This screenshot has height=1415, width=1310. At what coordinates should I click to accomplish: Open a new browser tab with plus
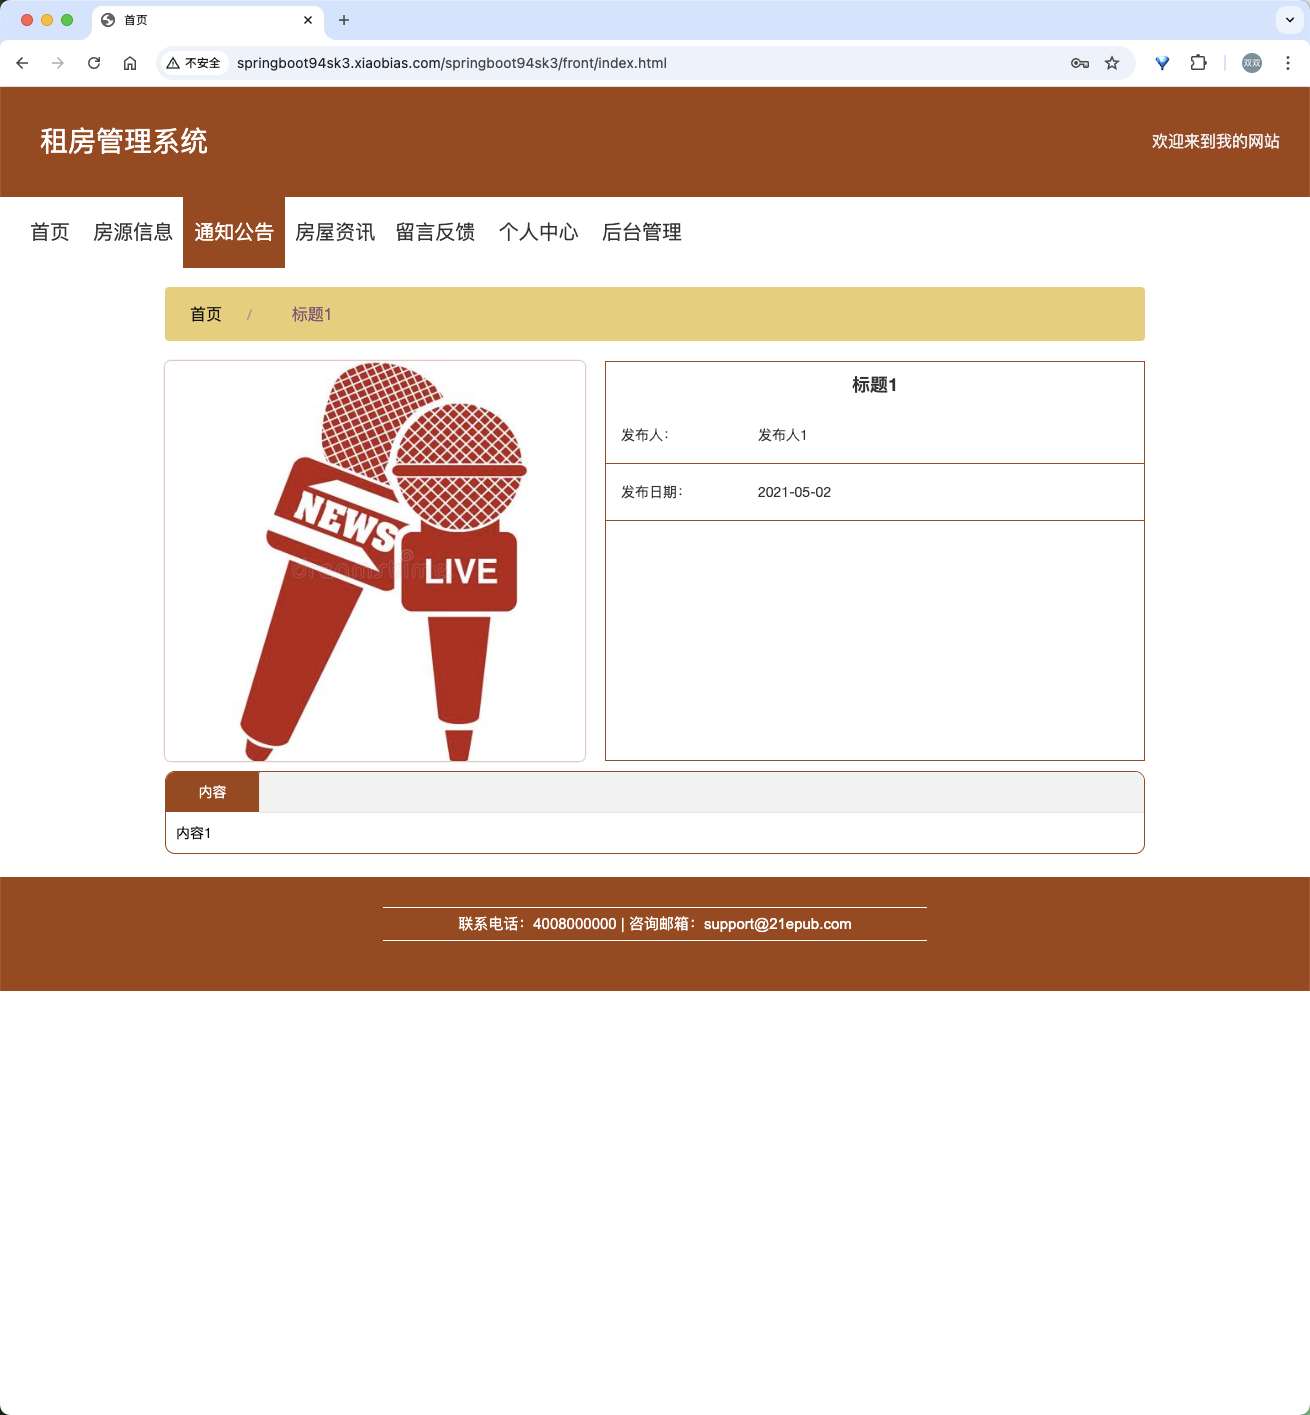[344, 20]
